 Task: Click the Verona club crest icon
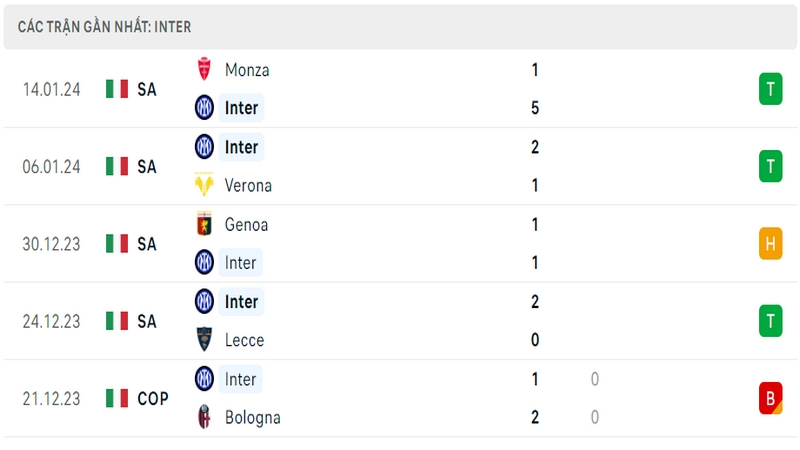coord(204,185)
